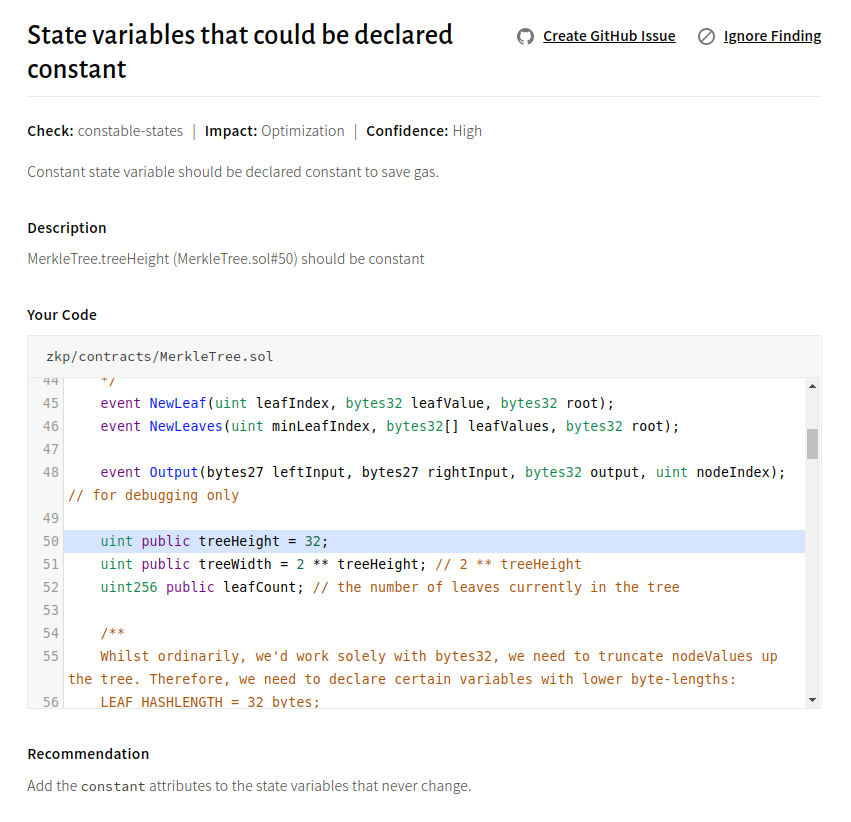The image size is (851, 822).
Task: Click the Impact: Optimization label
Action: (274, 131)
